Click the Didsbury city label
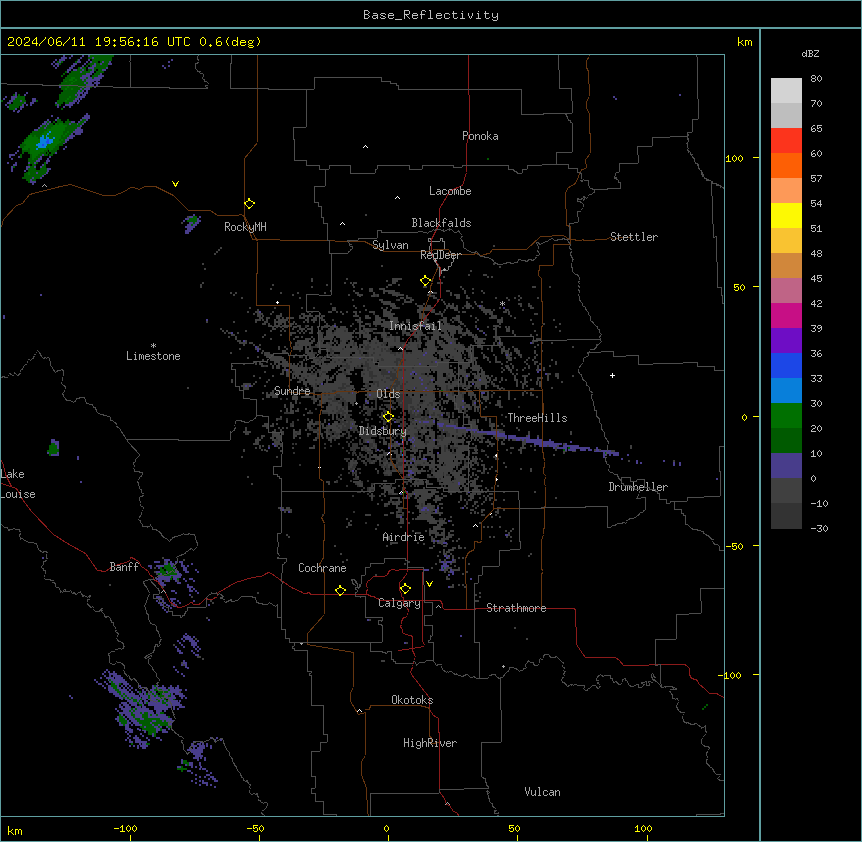 [383, 431]
